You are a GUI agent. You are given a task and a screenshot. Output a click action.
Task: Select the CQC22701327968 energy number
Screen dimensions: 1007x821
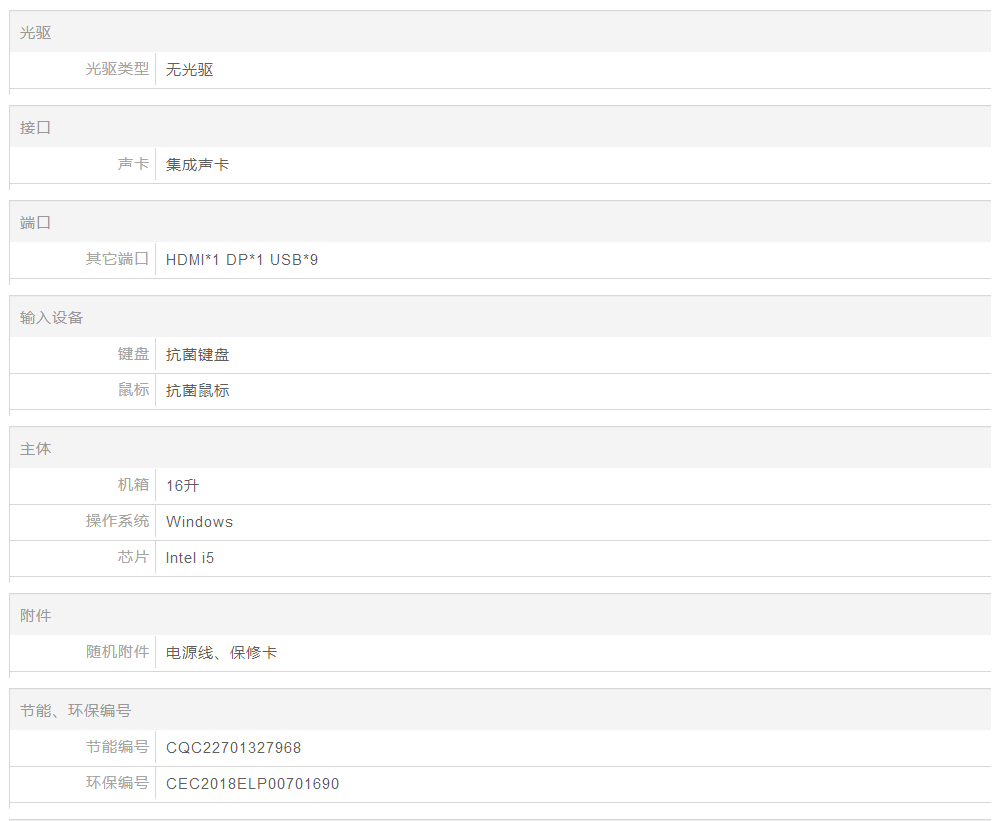point(234,748)
